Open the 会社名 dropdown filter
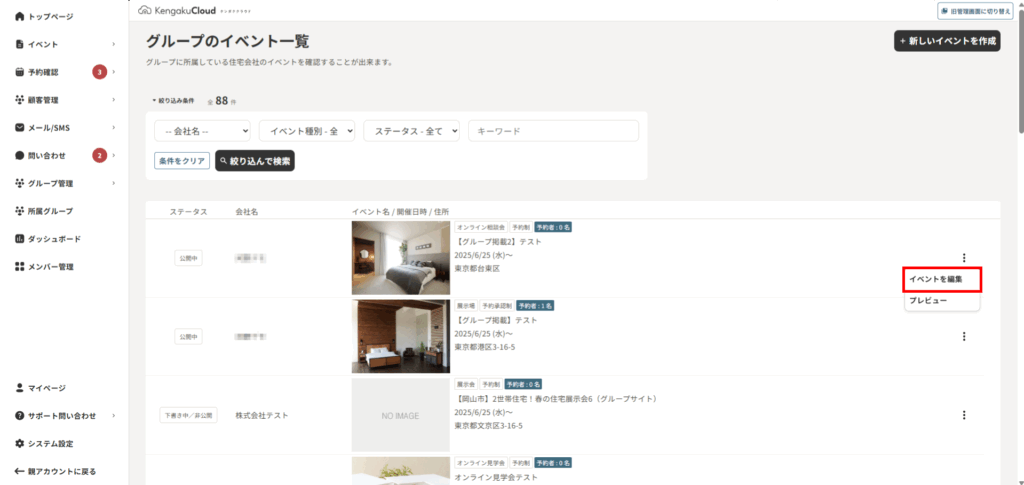1024x485 pixels. pos(202,131)
